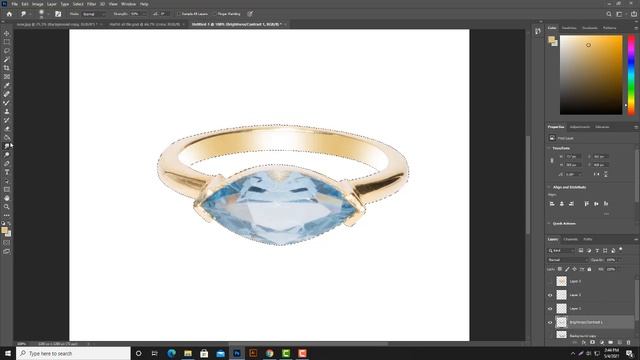Show the hidden top layer visibility
The image size is (640, 360).
[x=550, y=281]
